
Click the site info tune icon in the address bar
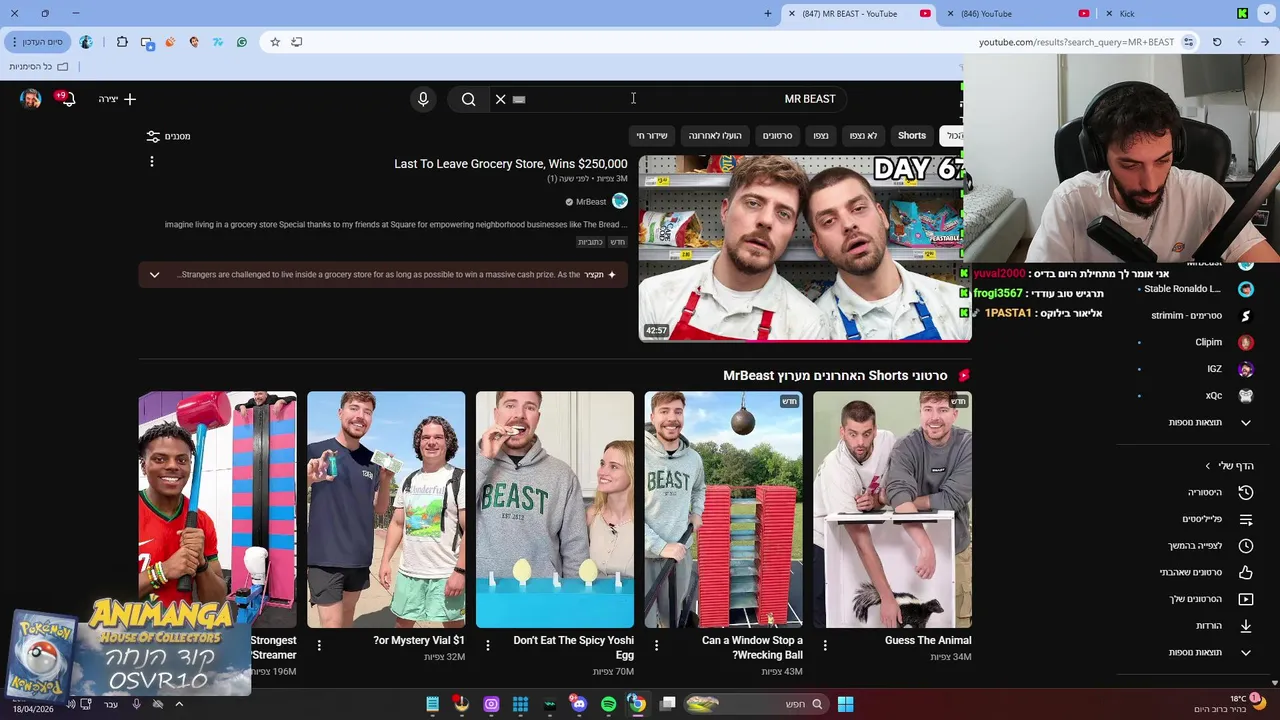(x=1188, y=42)
